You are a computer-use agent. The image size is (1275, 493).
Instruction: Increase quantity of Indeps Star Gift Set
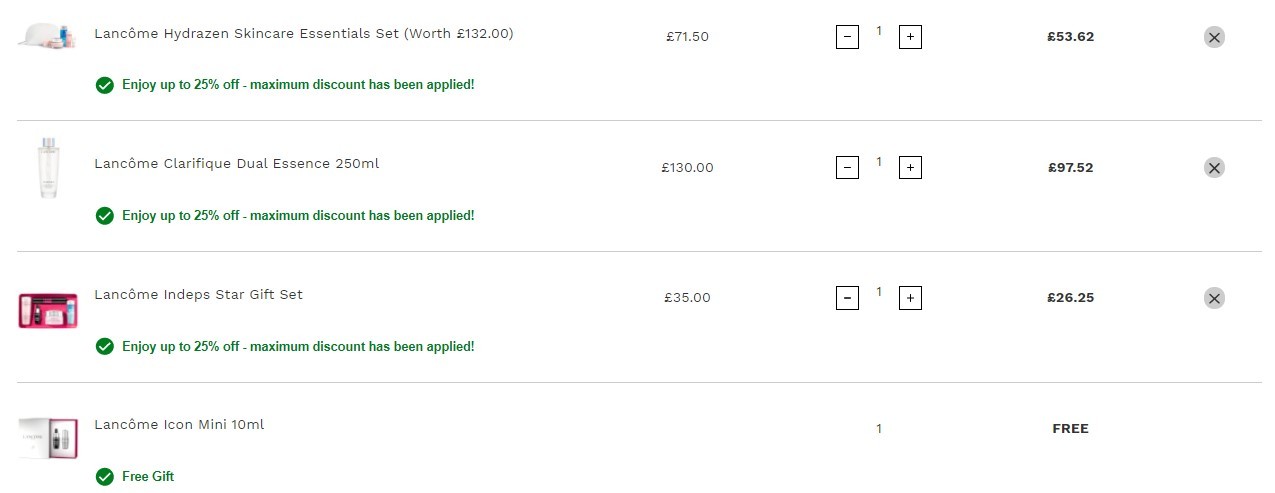tap(910, 298)
